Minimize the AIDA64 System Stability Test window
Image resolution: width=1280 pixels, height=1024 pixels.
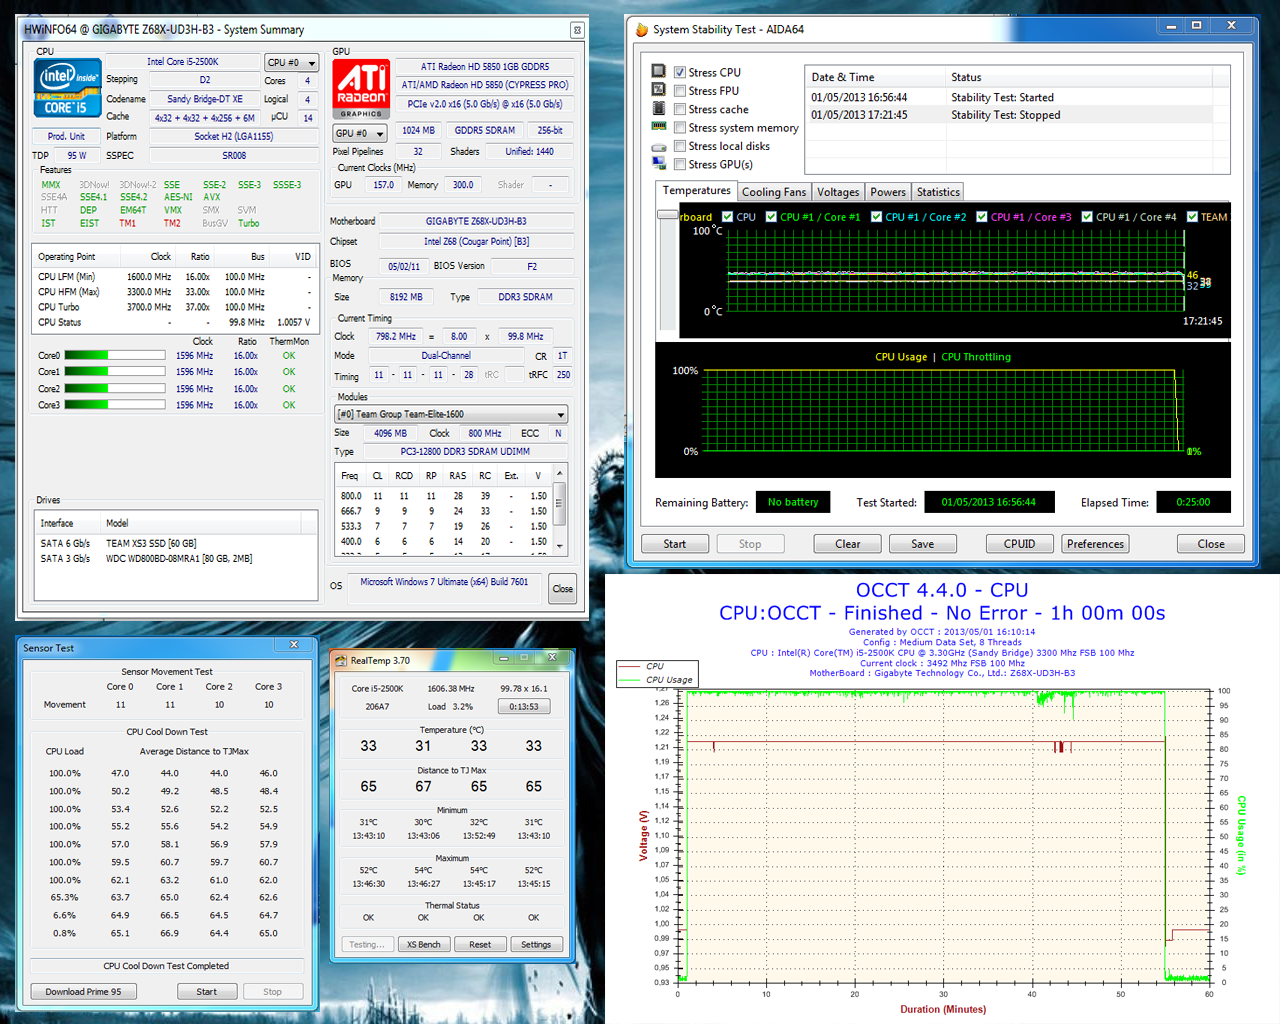(x=1171, y=25)
